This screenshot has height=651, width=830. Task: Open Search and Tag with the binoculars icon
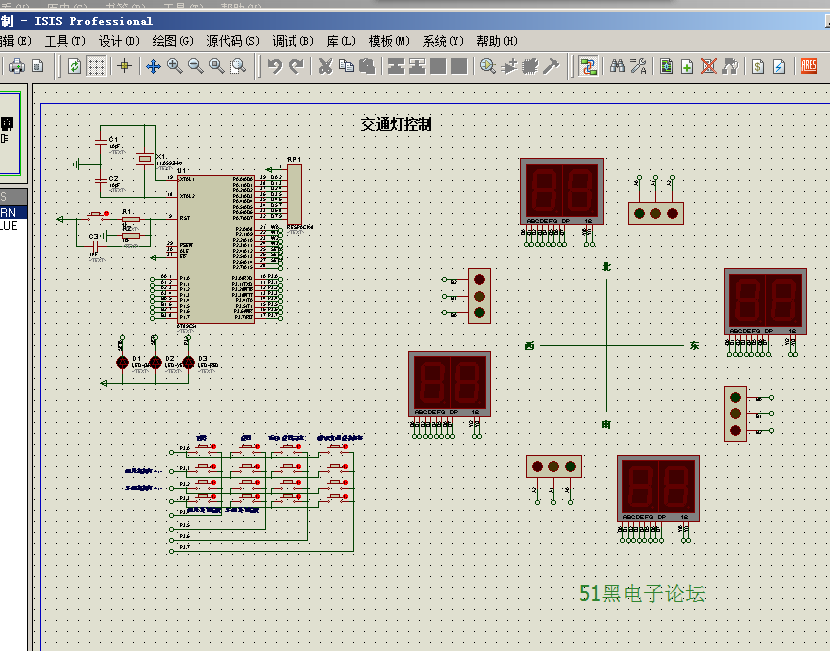pos(617,66)
